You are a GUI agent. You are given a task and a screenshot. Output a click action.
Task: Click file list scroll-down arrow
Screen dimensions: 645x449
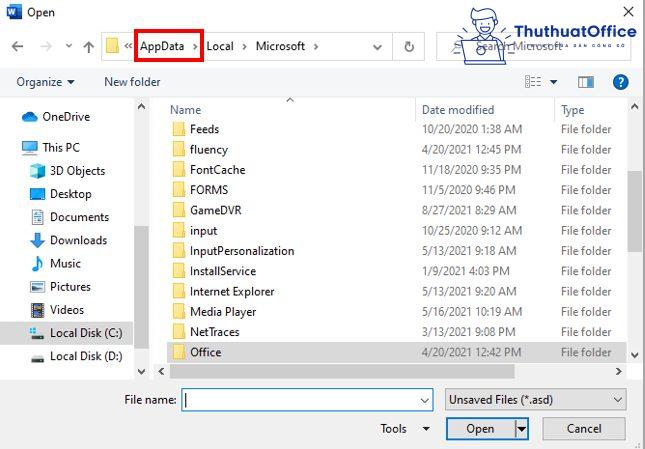pyautogui.click(x=634, y=355)
